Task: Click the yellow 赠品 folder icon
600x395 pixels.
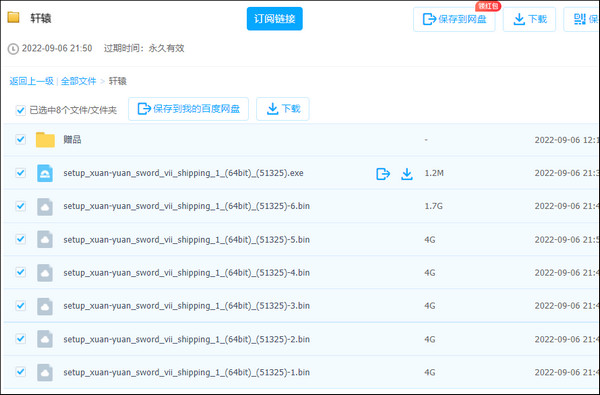Action: point(45,140)
